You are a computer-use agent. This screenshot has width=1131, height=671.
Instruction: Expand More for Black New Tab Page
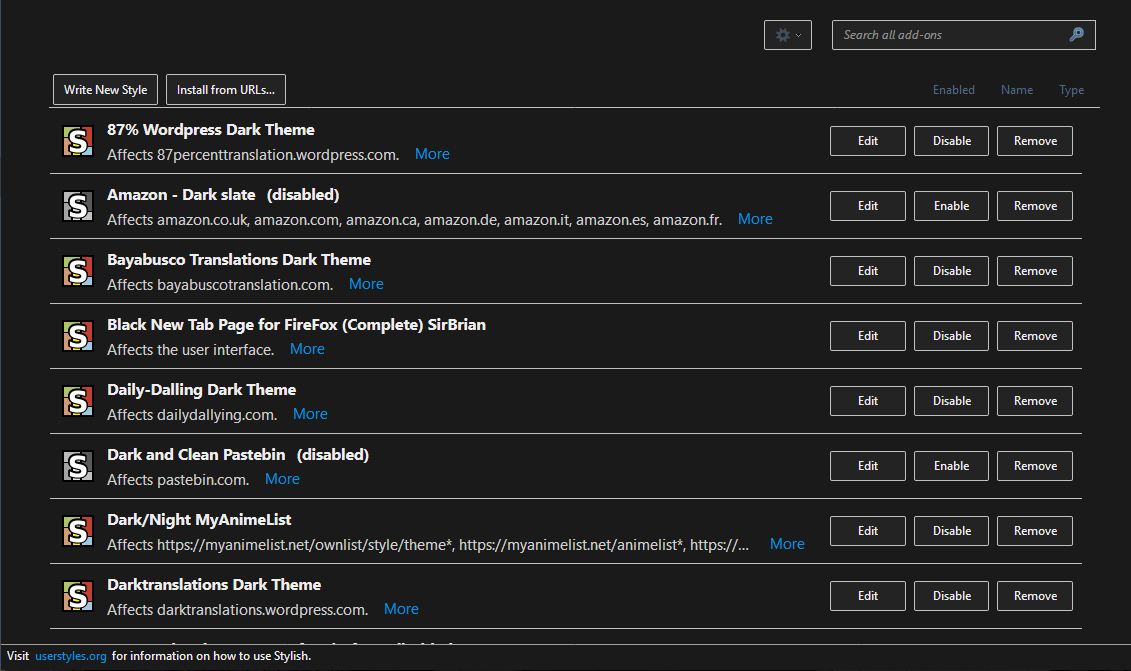(x=307, y=348)
